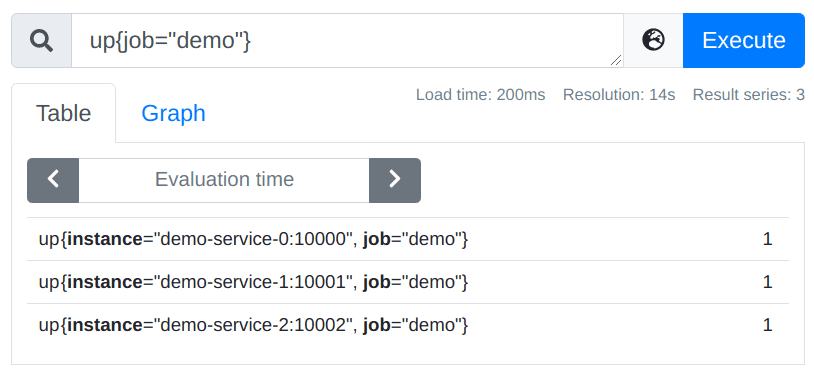The height and width of the screenshot is (371, 814).
Task: Select the demo-service-0:10000 result row
Action: [x=408, y=239]
